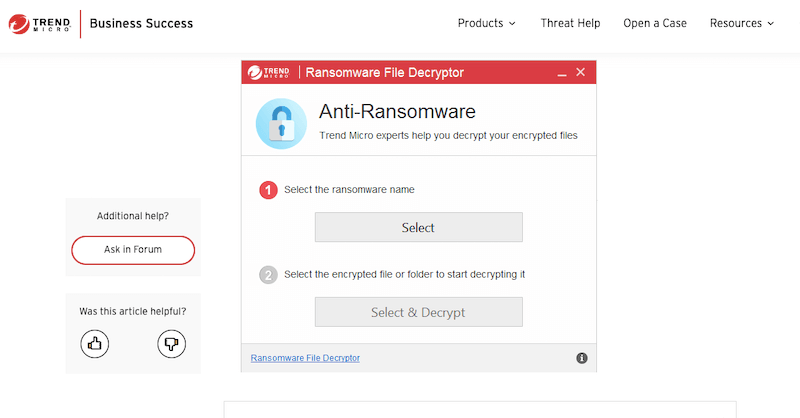Viewport: 800px width, 418px height.
Task: Click 'Select the ransomware name' text
Action: [349, 189]
